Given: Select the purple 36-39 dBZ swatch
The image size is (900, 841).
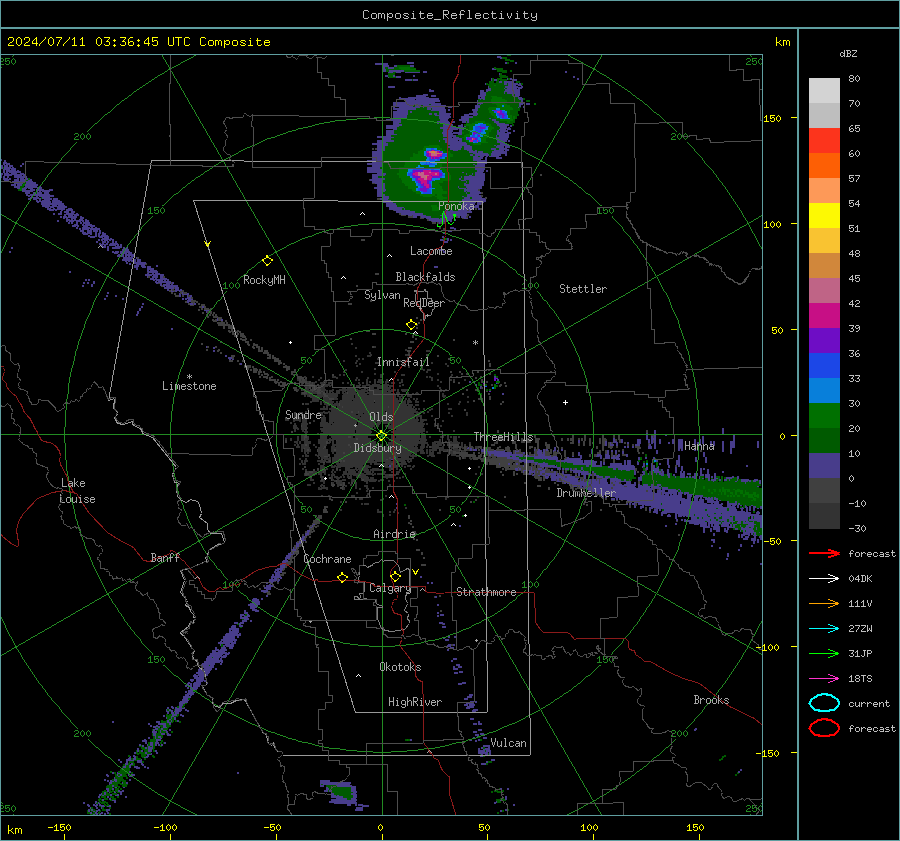Looking at the screenshot, I should click(x=824, y=340).
